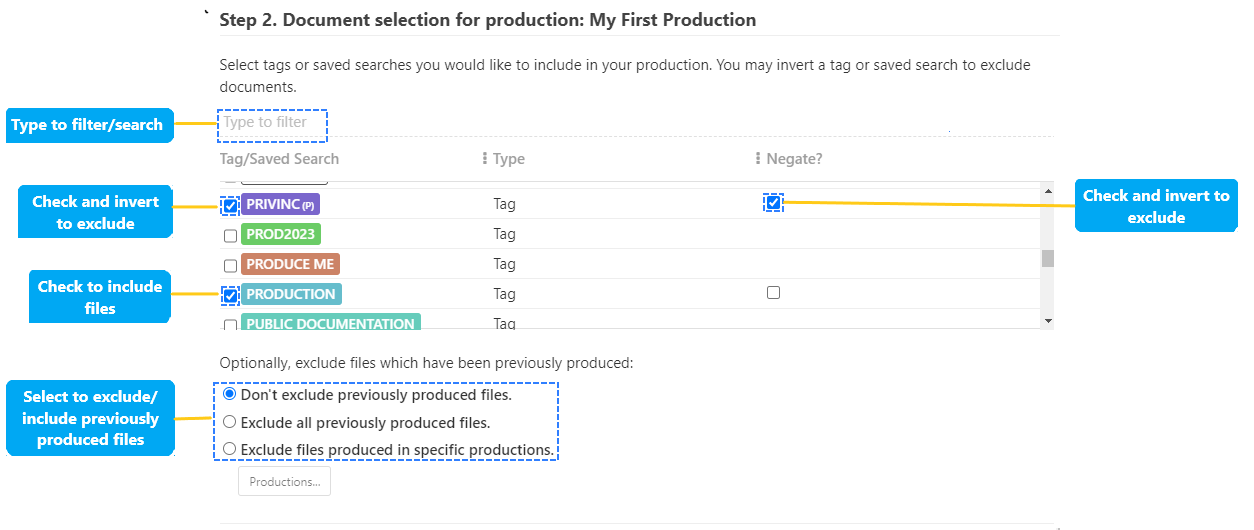Click the Tag type cell in PRODUCE ME row

(x=504, y=264)
